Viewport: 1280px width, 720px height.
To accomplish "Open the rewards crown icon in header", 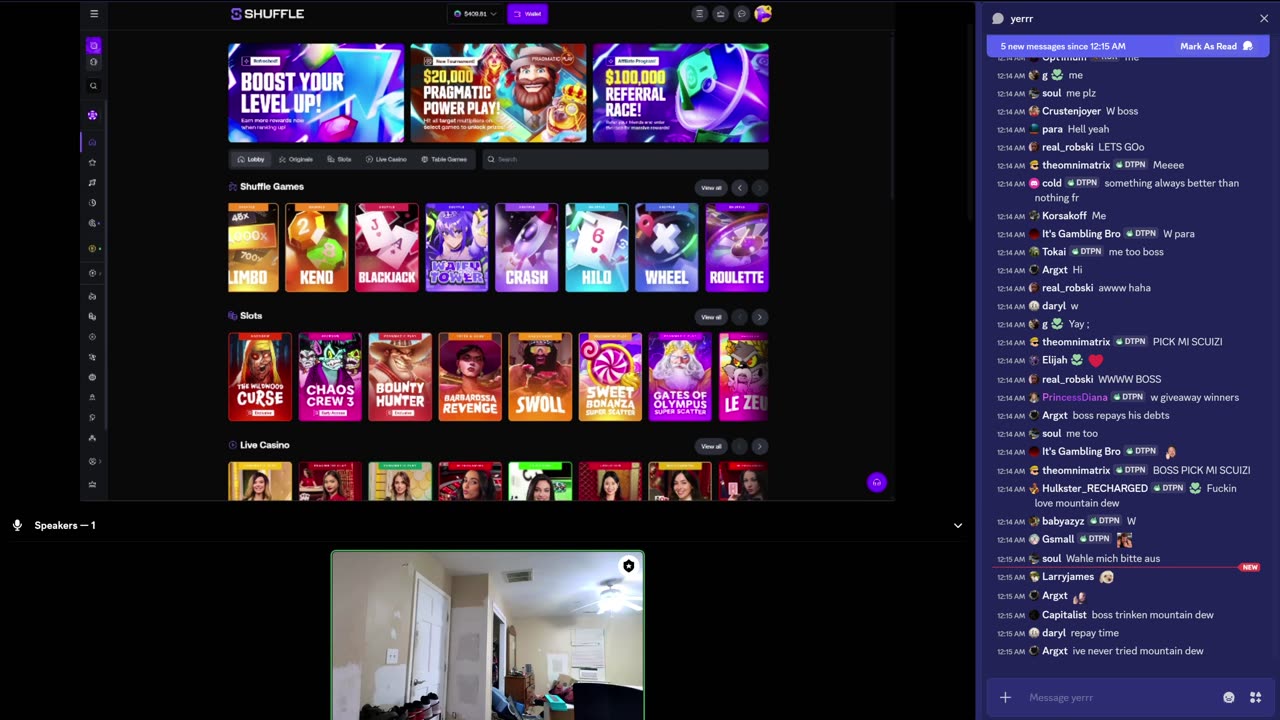I will pyautogui.click(x=720, y=14).
